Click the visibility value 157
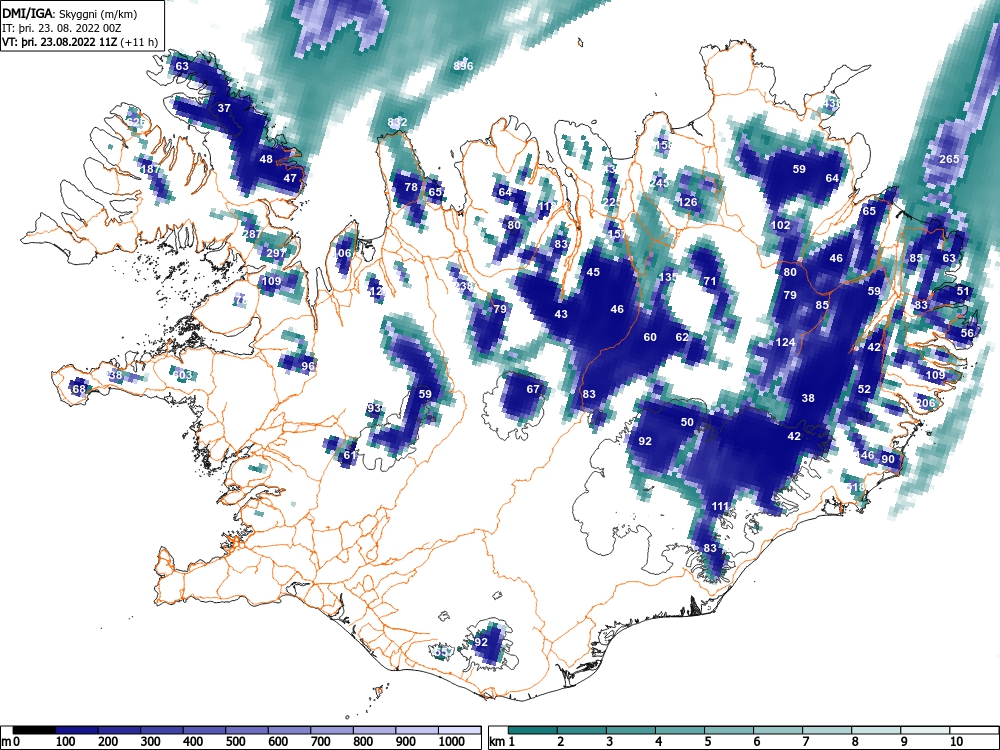The width and height of the screenshot is (1000, 750). tap(617, 234)
